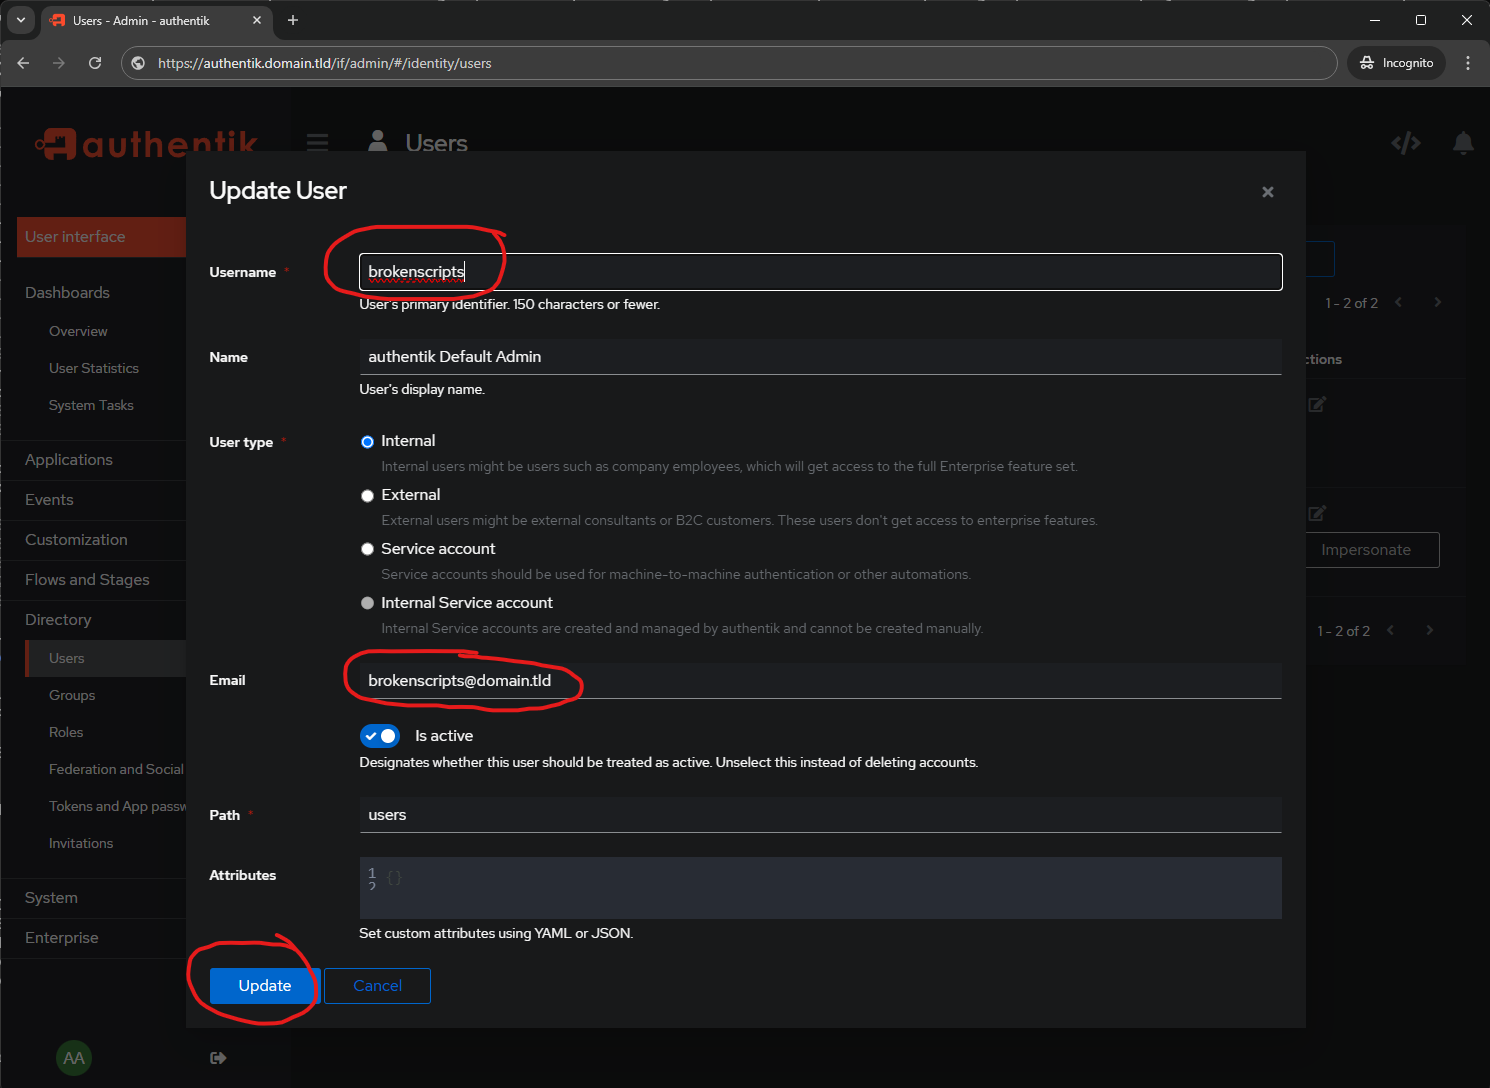Viewport: 1490px width, 1088px height.
Task: Open Groups in sidebar
Action: click(x=72, y=696)
